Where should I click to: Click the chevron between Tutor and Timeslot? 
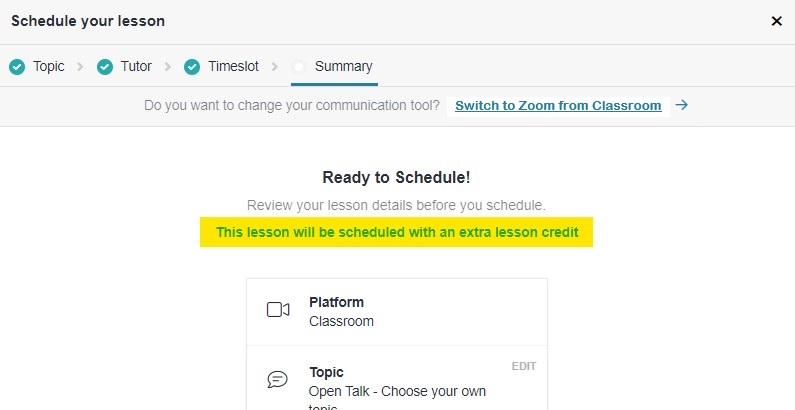pyautogui.click(x=168, y=67)
